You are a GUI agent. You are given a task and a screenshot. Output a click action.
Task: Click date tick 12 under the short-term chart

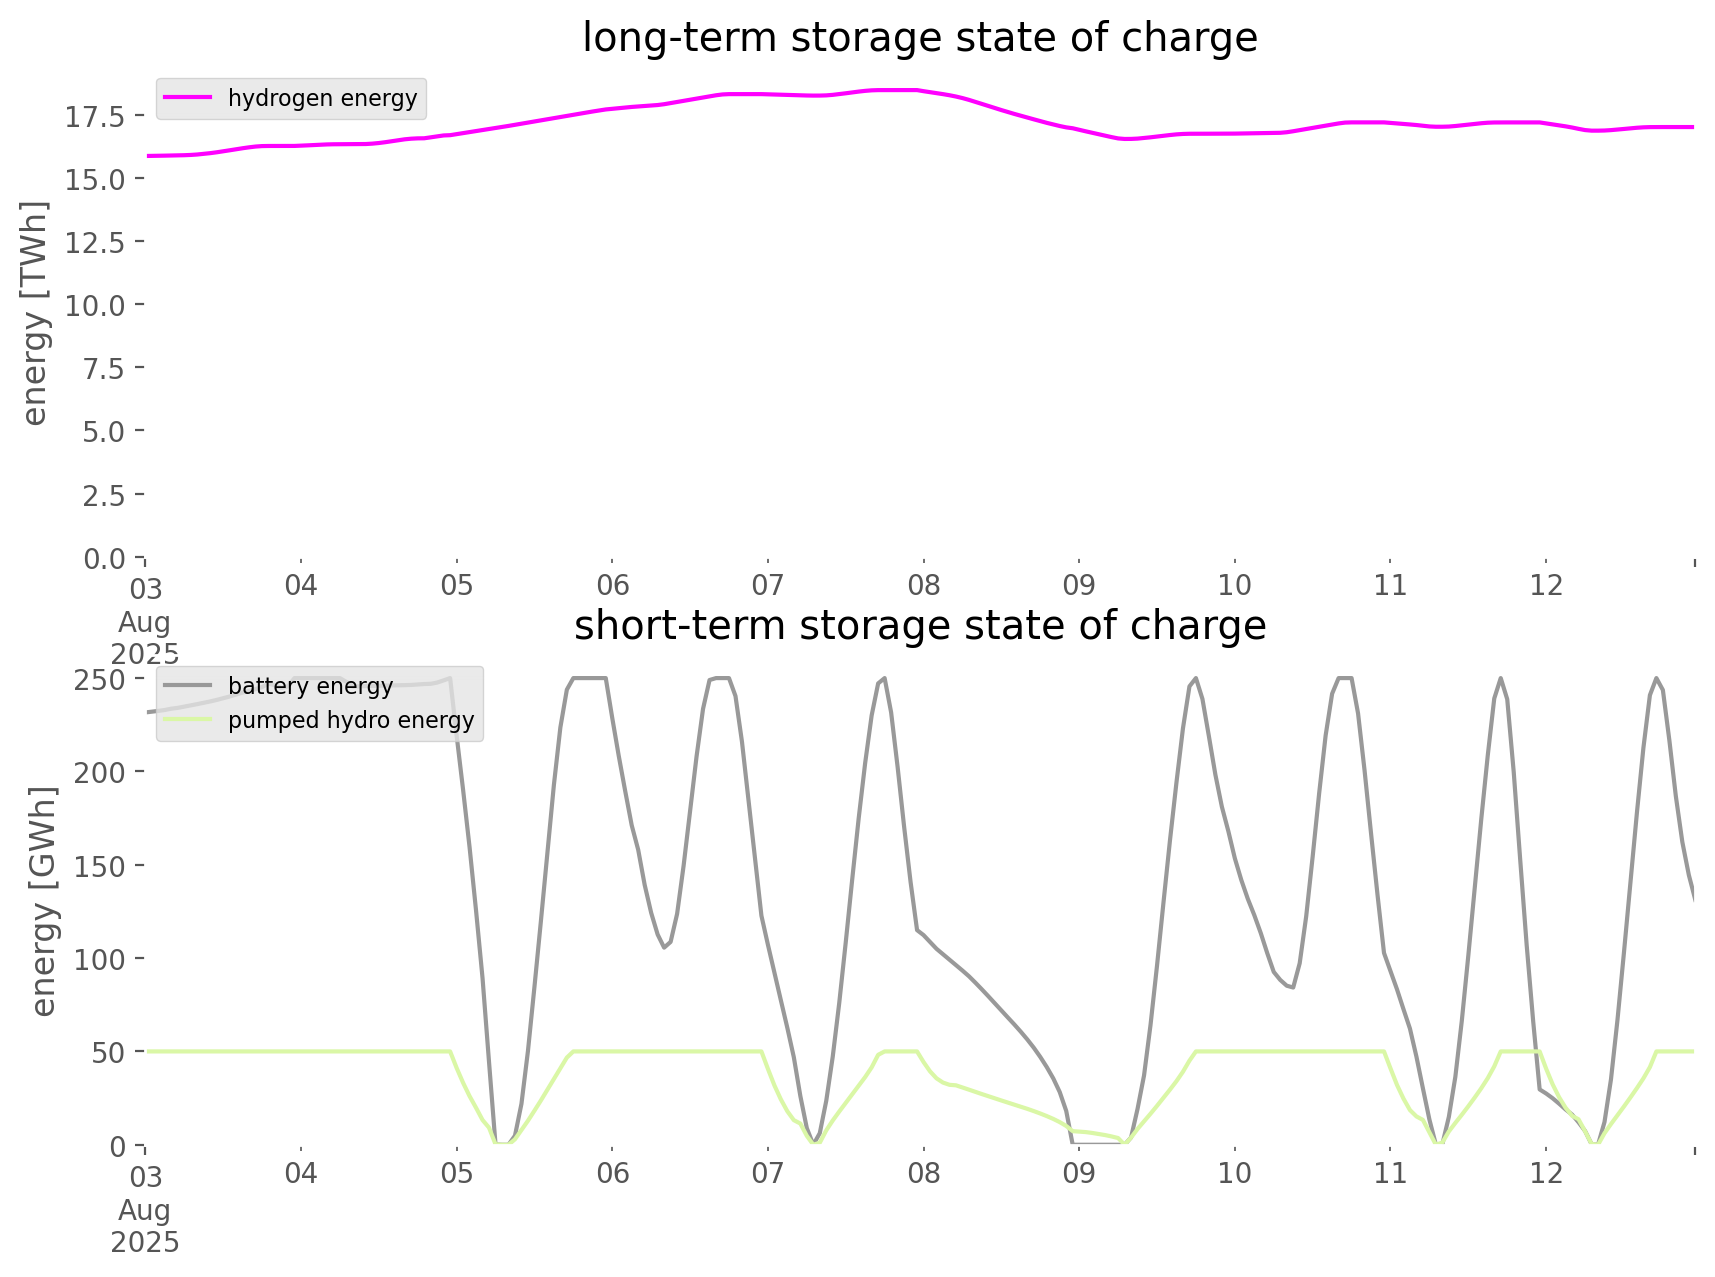pyautogui.click(x=1546, y=1173)
